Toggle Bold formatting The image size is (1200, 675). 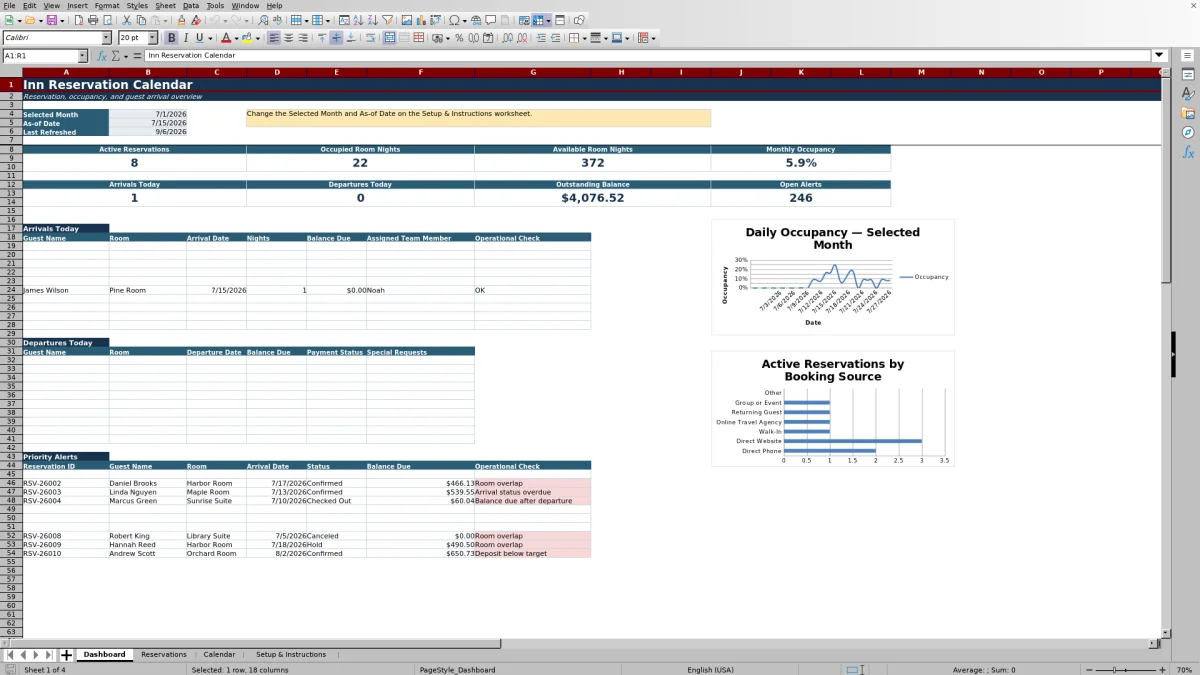(x=172, y=38)
